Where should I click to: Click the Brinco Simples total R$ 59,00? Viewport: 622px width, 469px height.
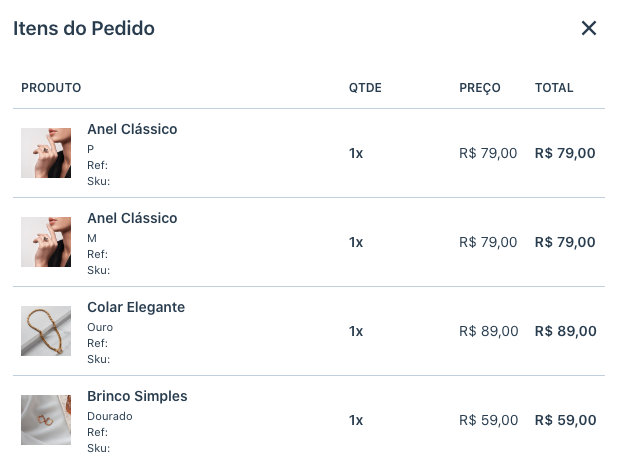(565, 420)
